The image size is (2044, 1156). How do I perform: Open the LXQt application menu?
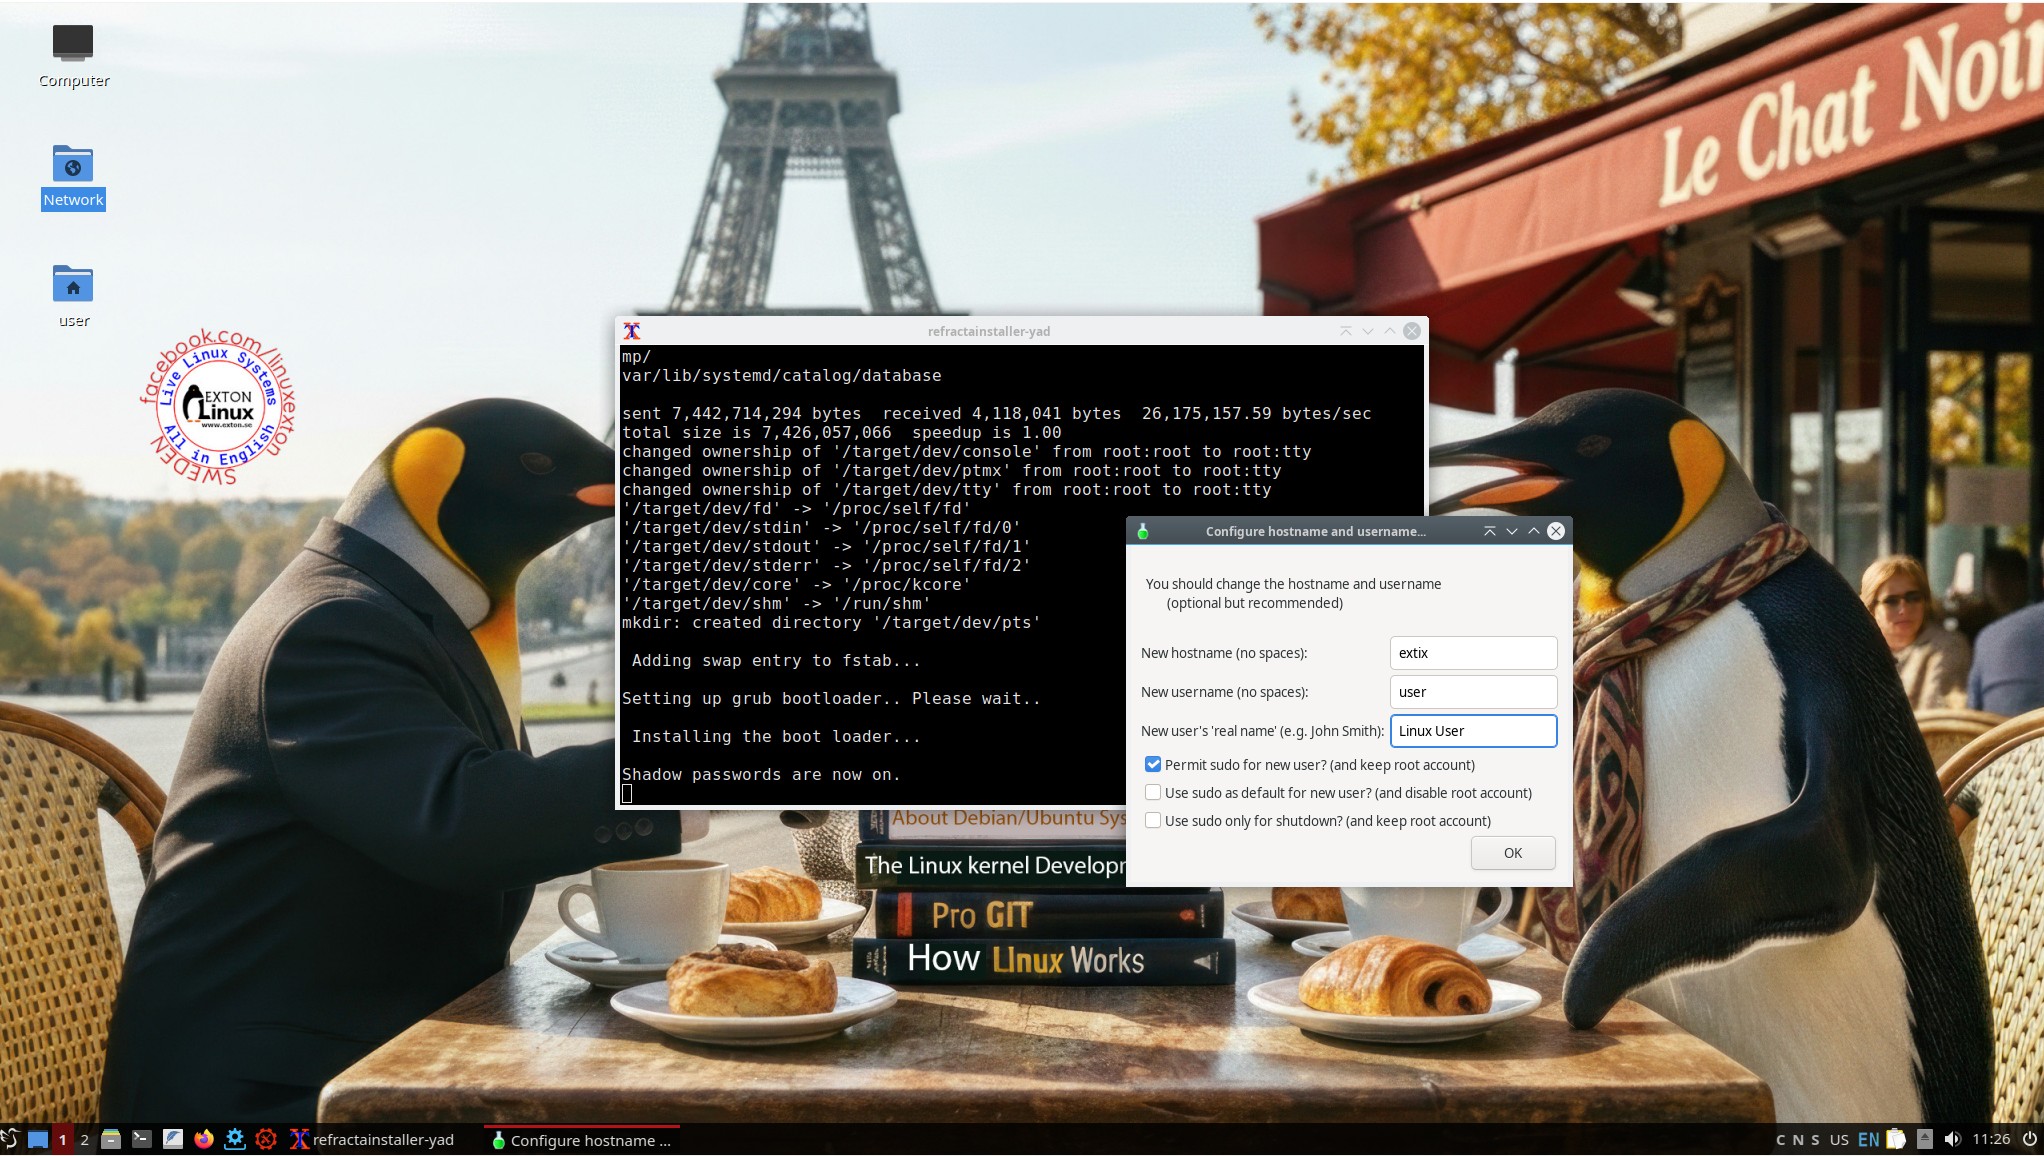tap(10, 1139)
